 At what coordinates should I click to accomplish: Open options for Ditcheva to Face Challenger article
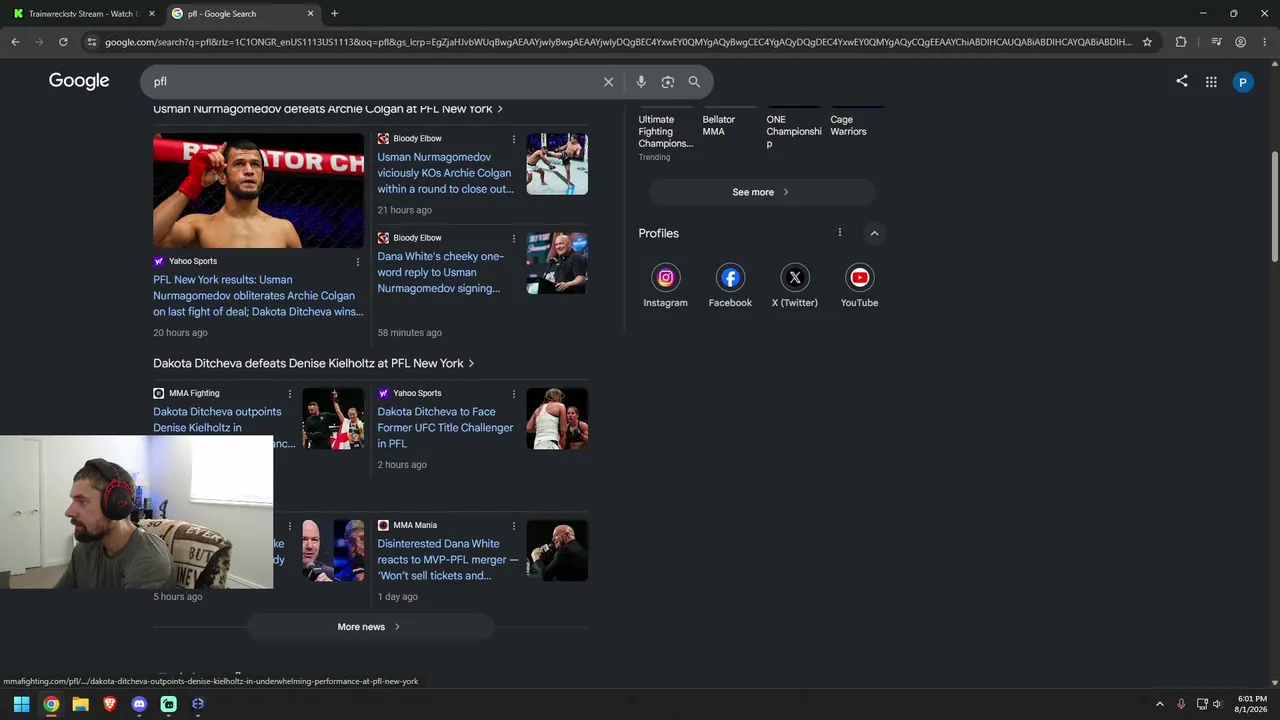click(x=514, y=394)
